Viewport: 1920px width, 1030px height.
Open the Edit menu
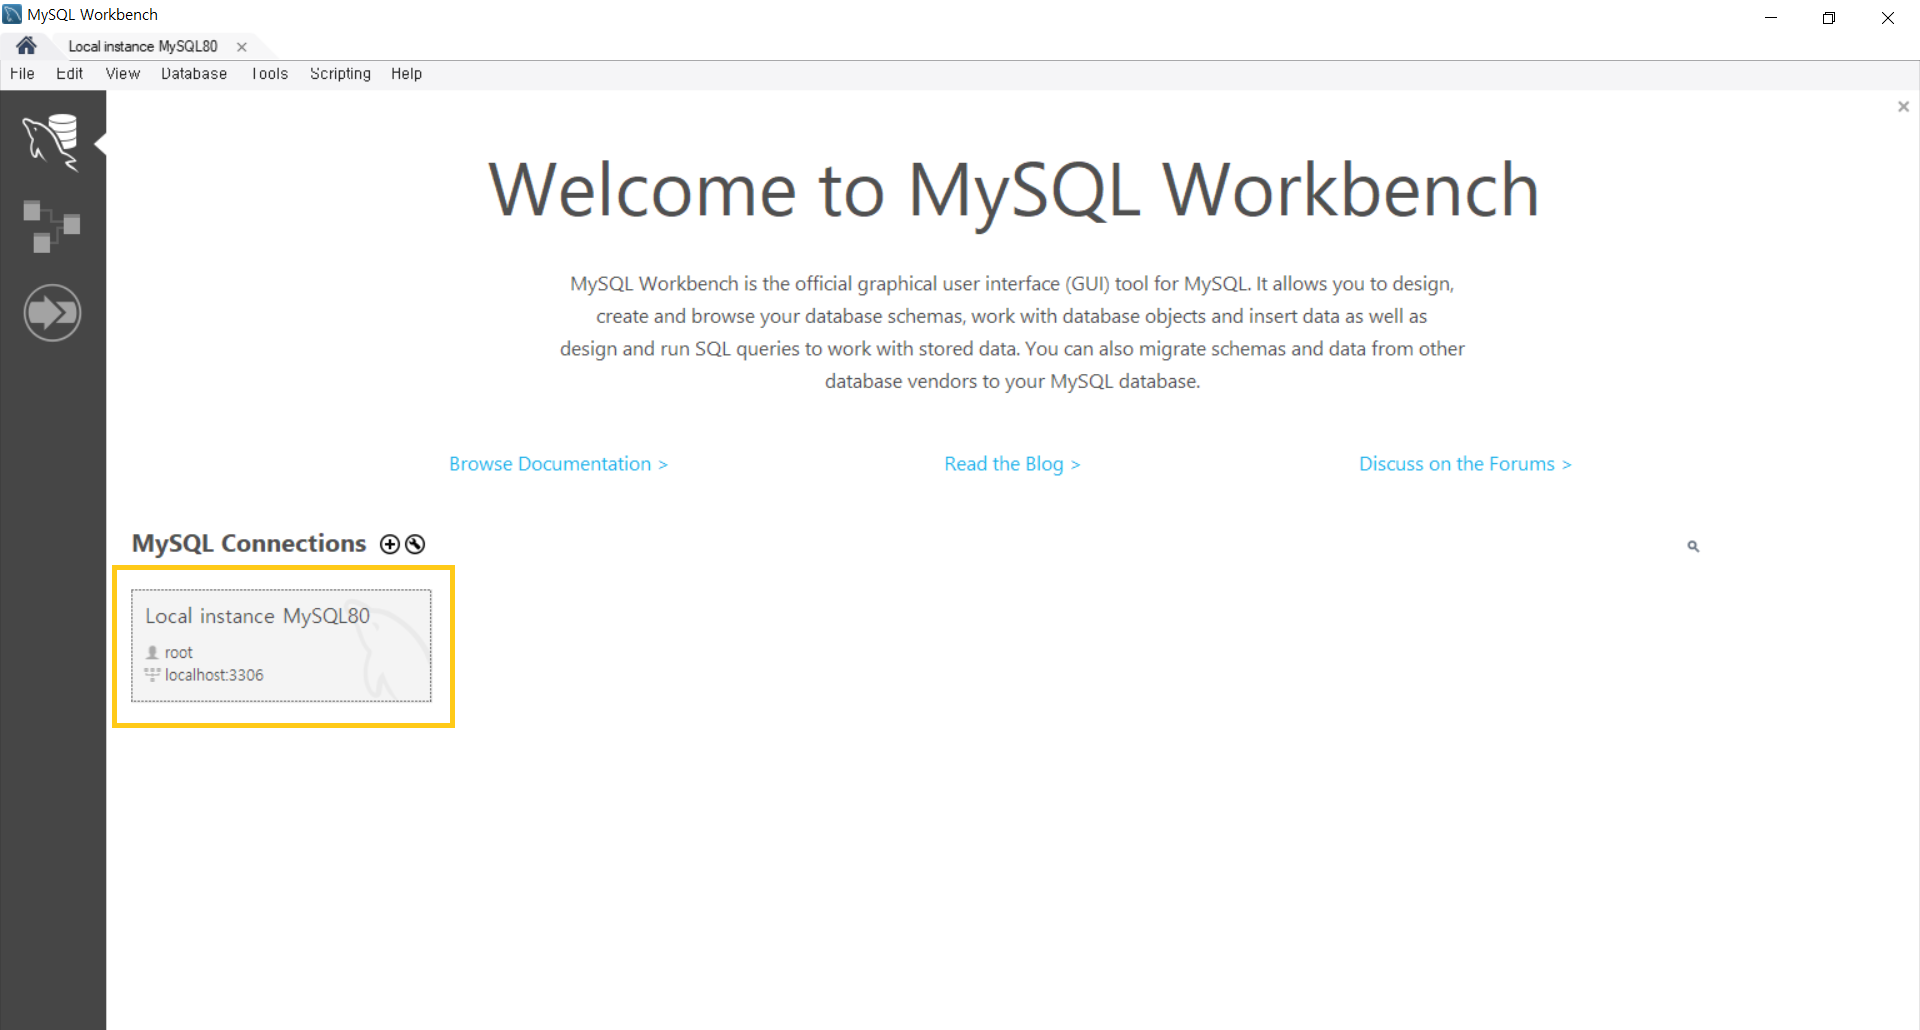tap(70, 74)
